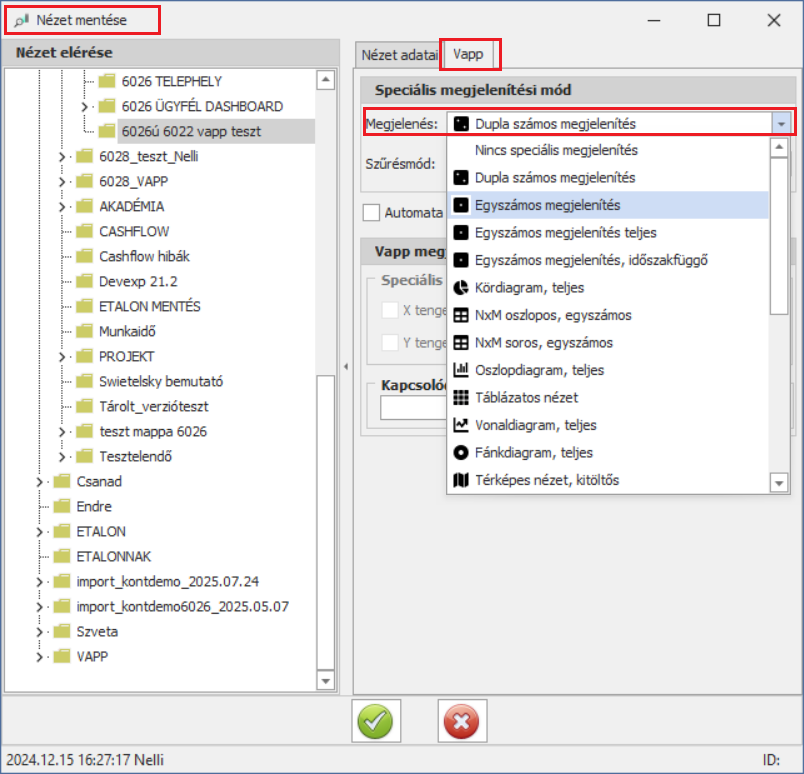Click the green checkmark confirm button
This screenshot has width=804, height=774.
click(x=372, y=720)
